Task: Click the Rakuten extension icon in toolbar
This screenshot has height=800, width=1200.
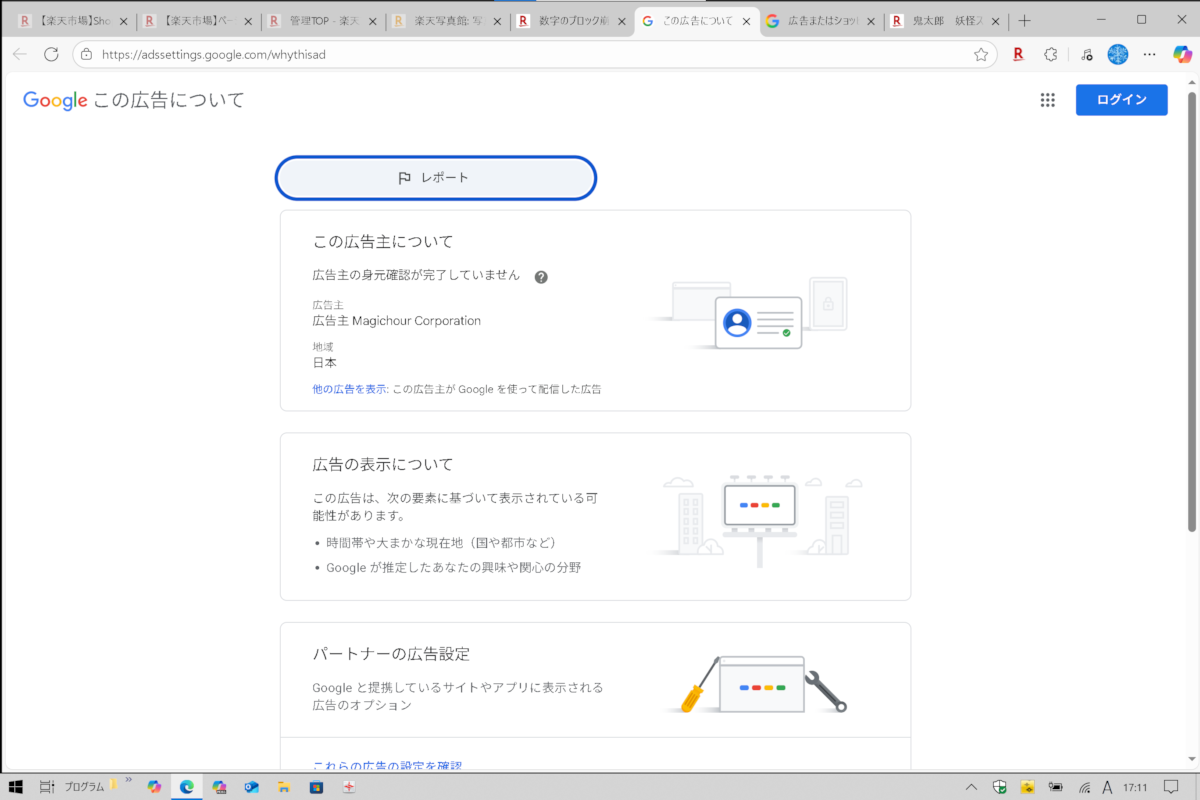Action: click(1018, 55)
